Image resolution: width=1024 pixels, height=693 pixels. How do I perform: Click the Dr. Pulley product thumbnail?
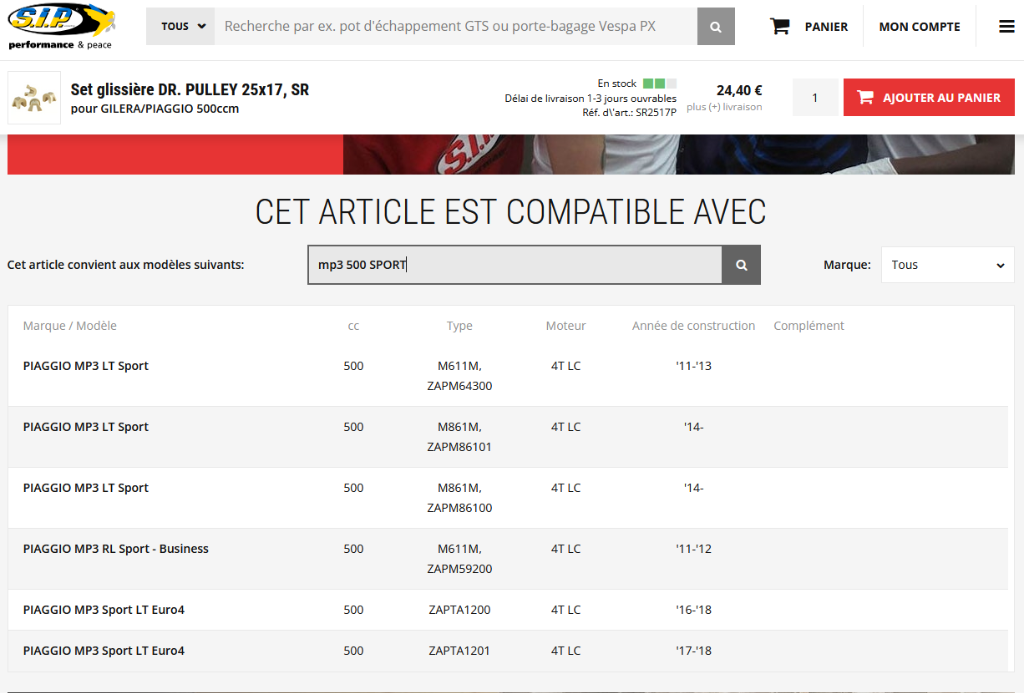click(x=34, y=98)
